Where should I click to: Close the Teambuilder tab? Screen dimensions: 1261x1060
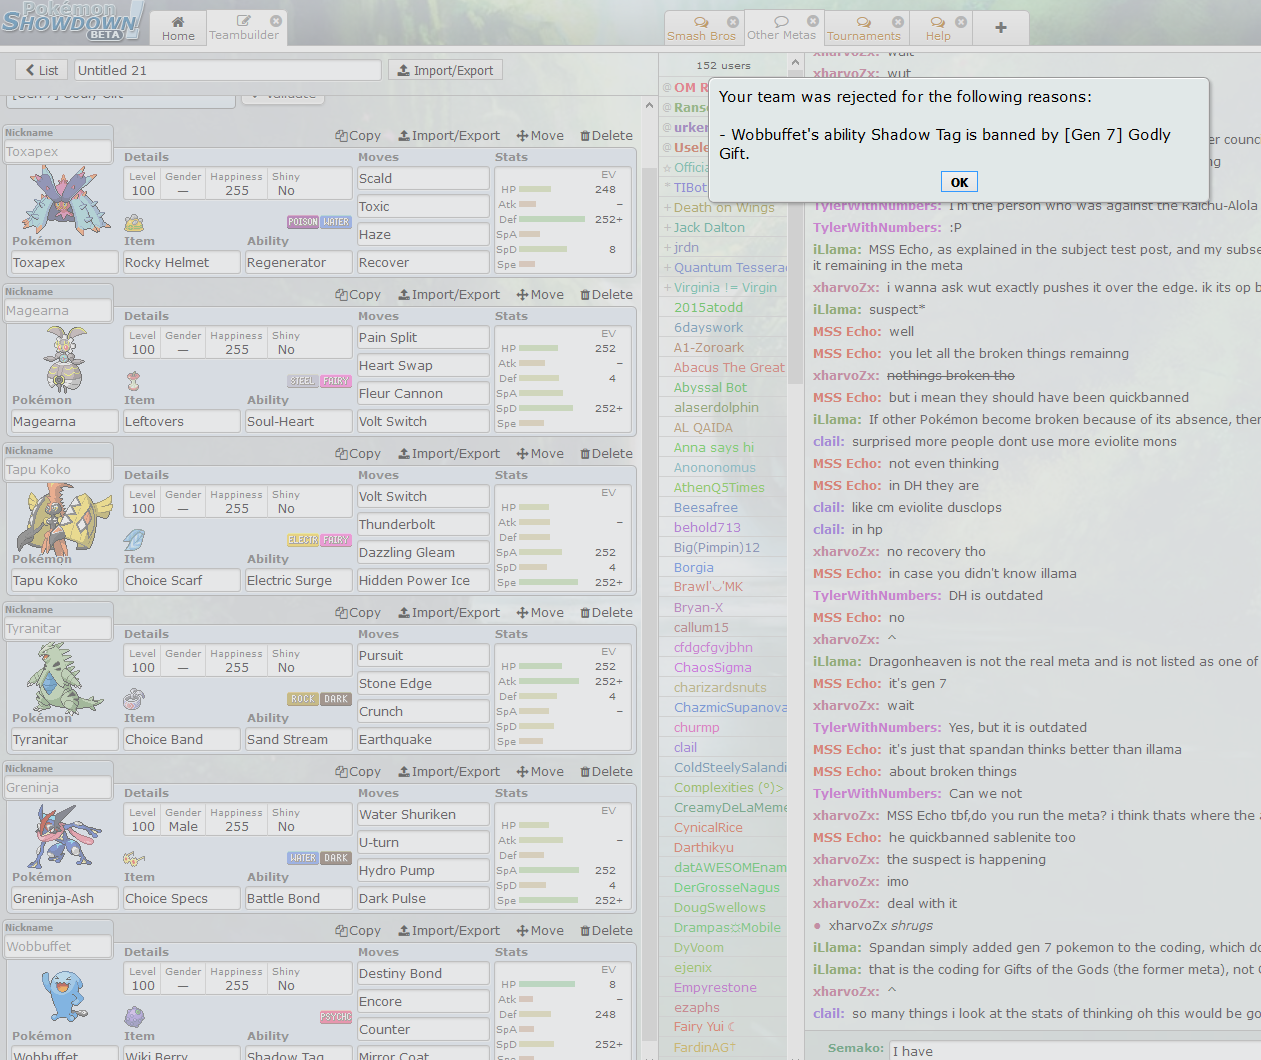click(x=276, y=20)
